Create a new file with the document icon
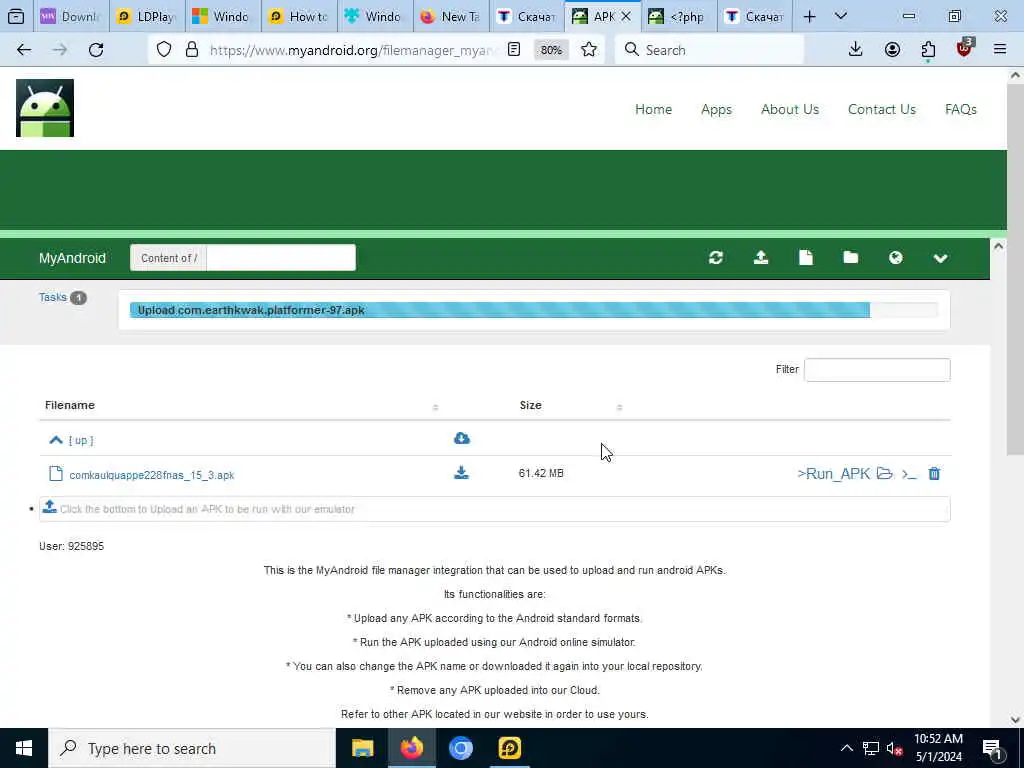The image size is (1024, 768). point(806,258)
